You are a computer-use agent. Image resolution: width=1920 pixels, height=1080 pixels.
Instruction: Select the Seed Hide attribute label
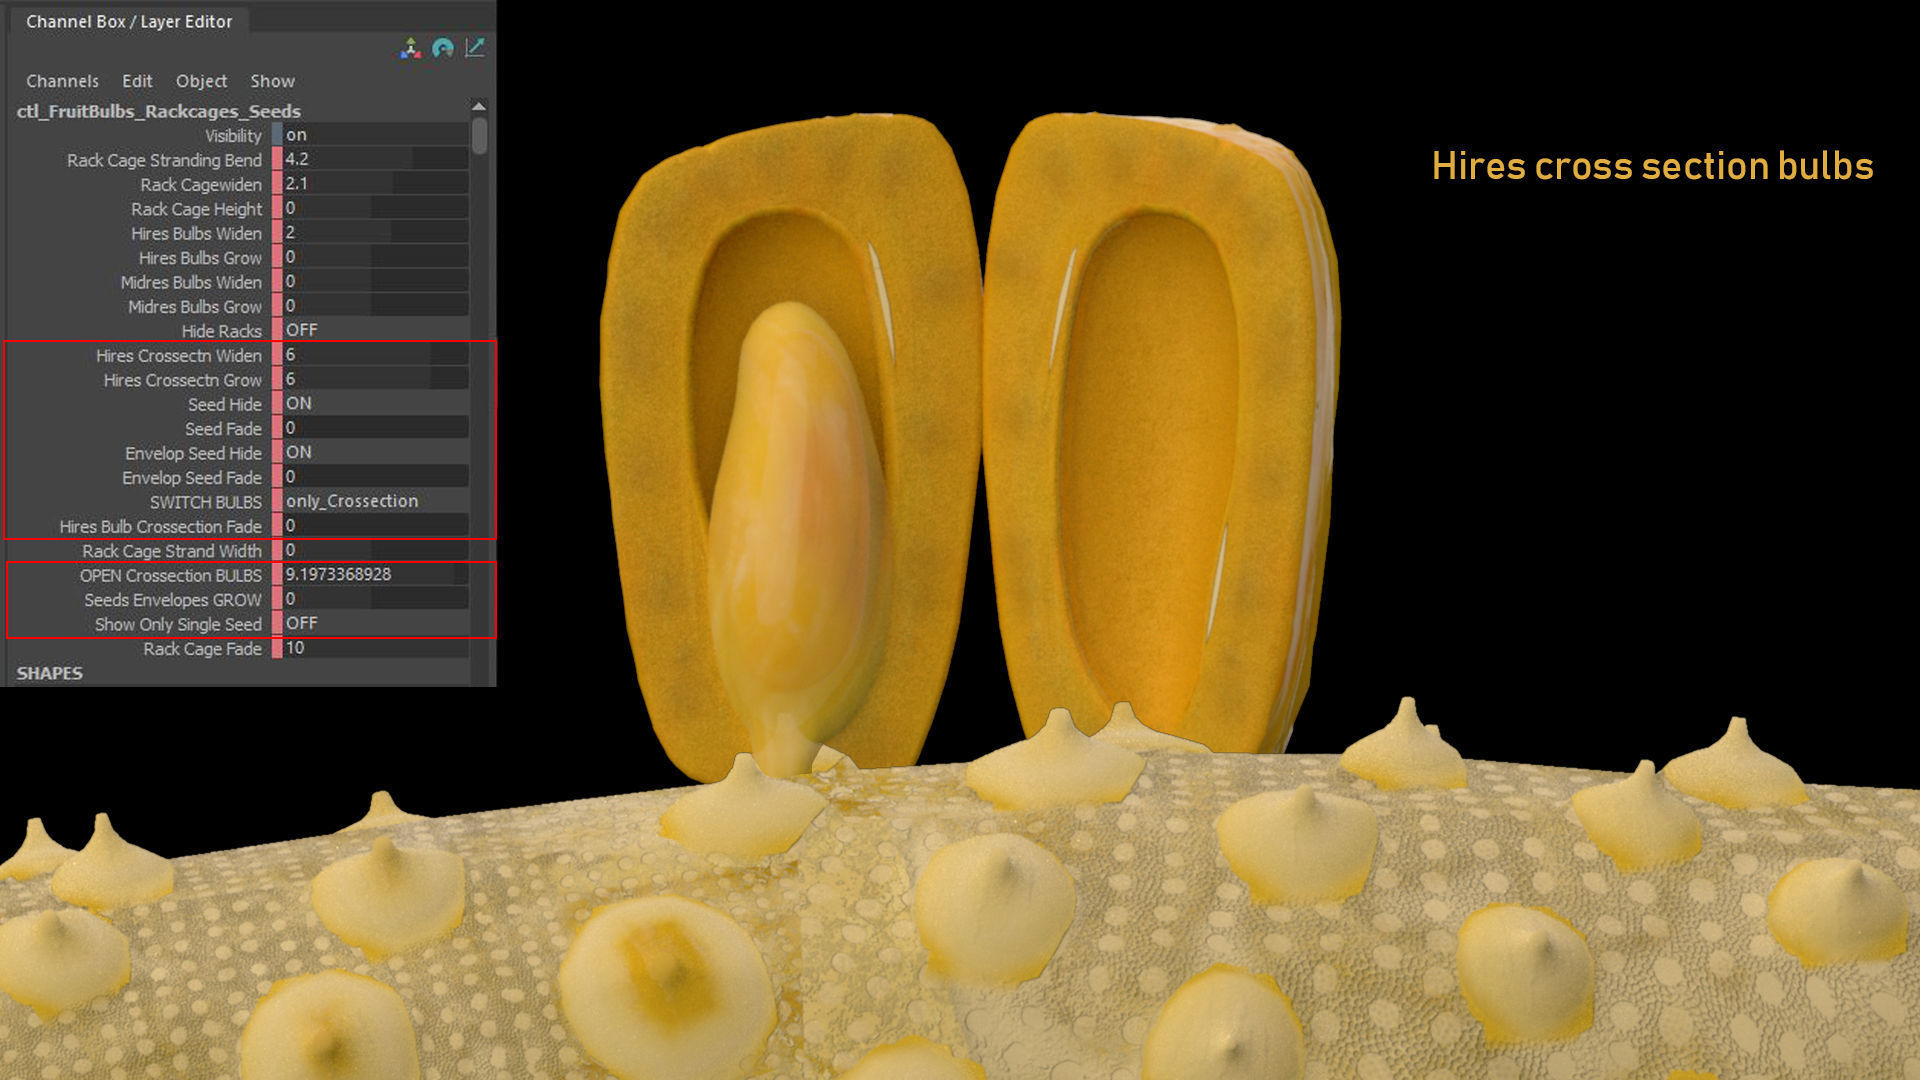coord(225,405)
